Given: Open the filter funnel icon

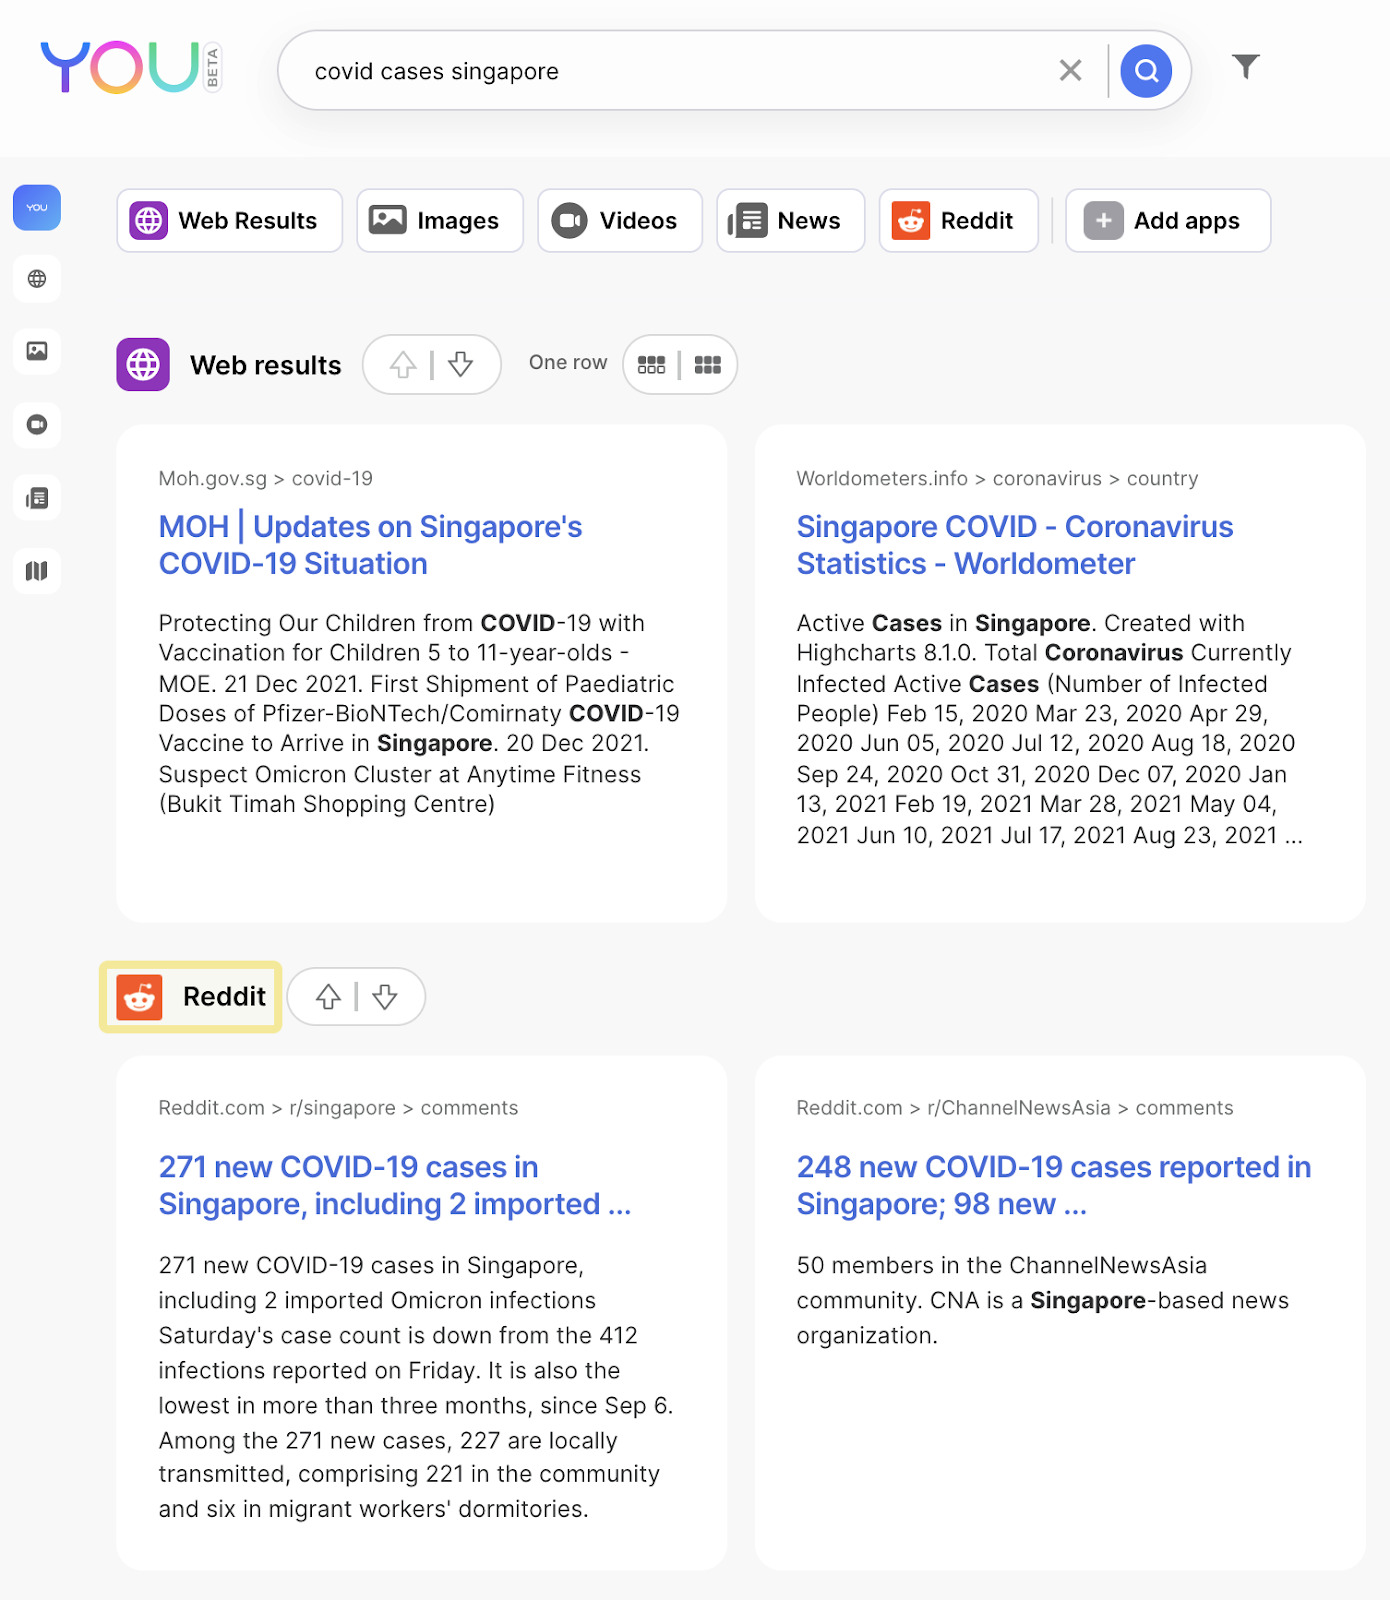Looking at the screenshot, I should pyautogui.click(x=1245, y=67).
